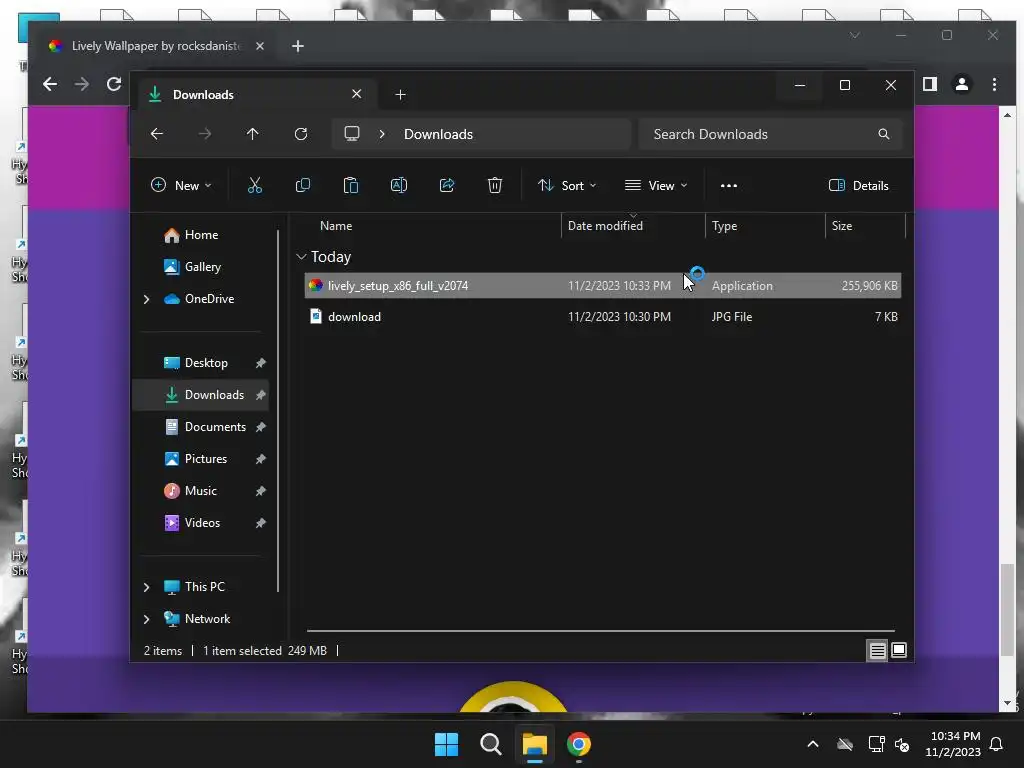Sort by Size column header
The image size is (1024, 768).
(x=842, y=226)
